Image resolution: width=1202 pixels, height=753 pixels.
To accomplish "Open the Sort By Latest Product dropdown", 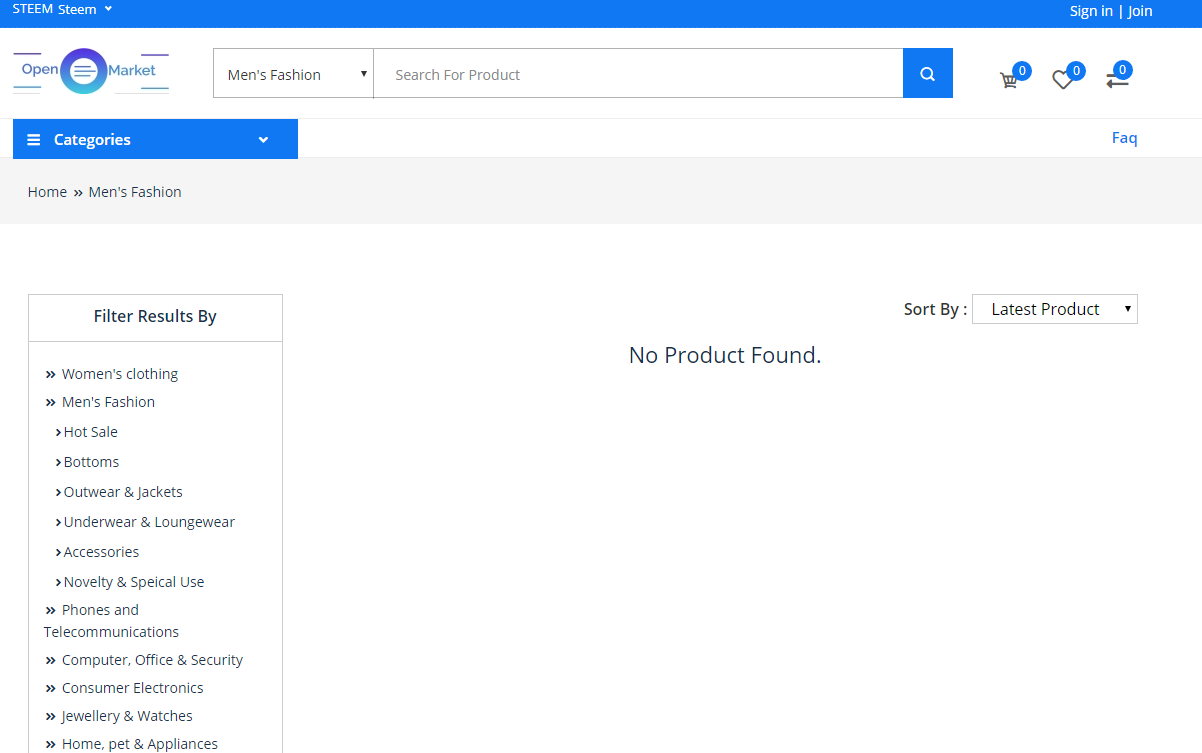I will [1054, 309].
